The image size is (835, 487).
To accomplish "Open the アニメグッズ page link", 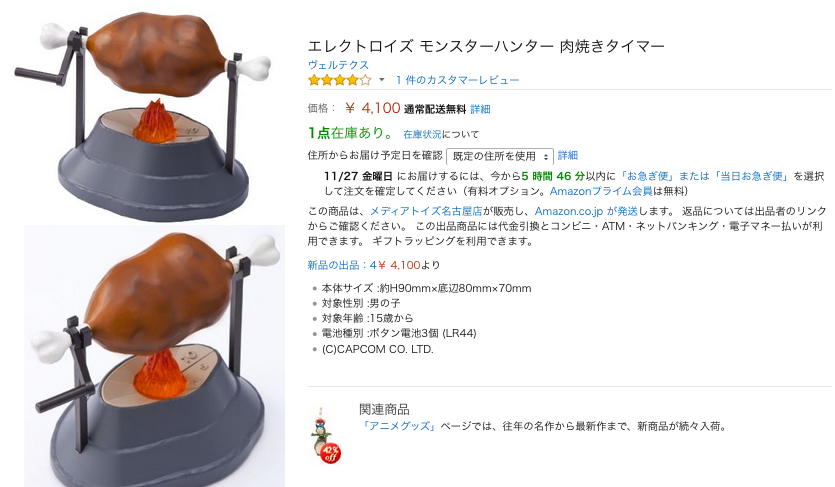I will 400,426.
